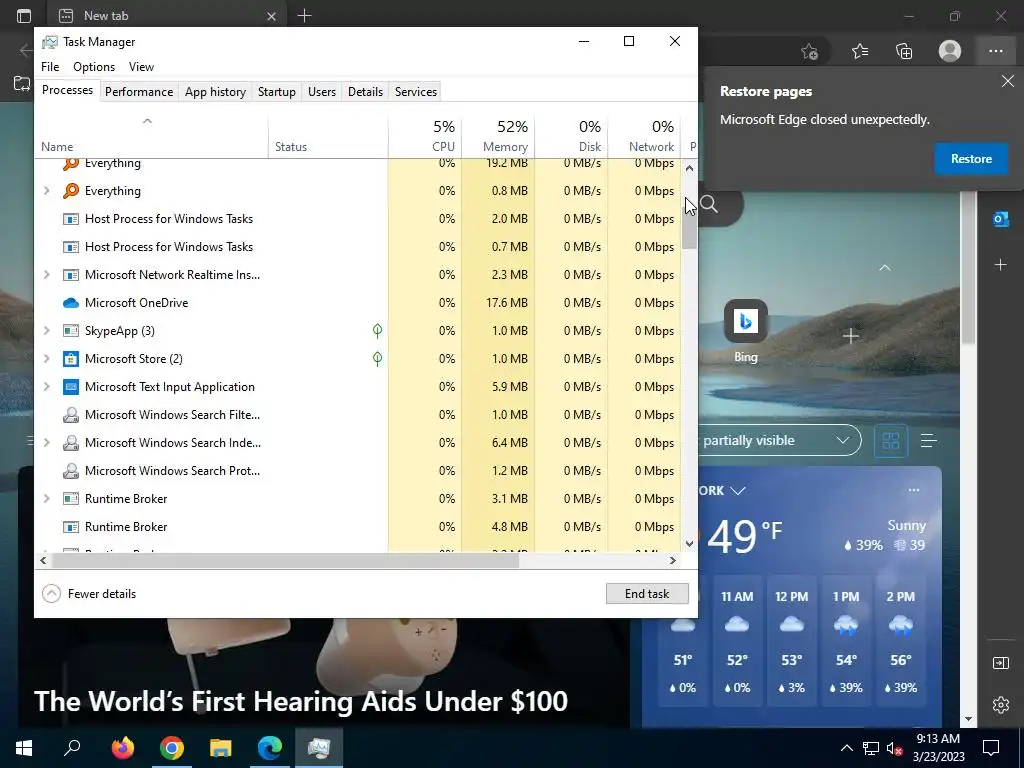Select the second Runtime Broker row

click(x=358, y=527)
